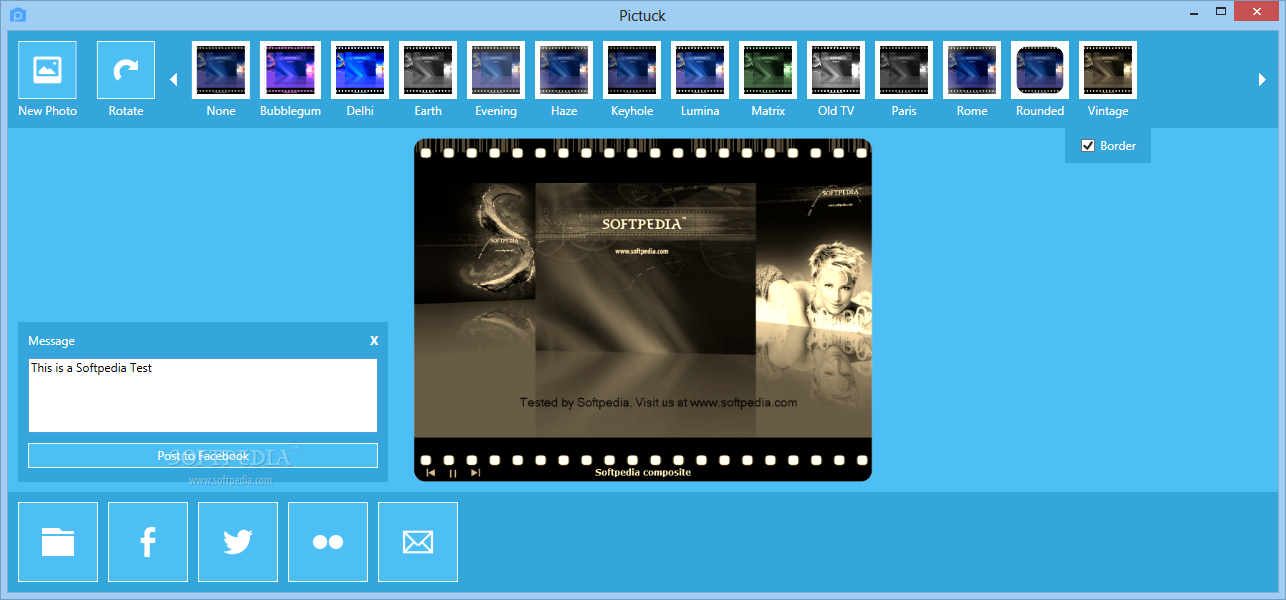This screenshot has width=1286, height=600.
Task: Click the filtered photo preview
Action: [x=643, y=310]
